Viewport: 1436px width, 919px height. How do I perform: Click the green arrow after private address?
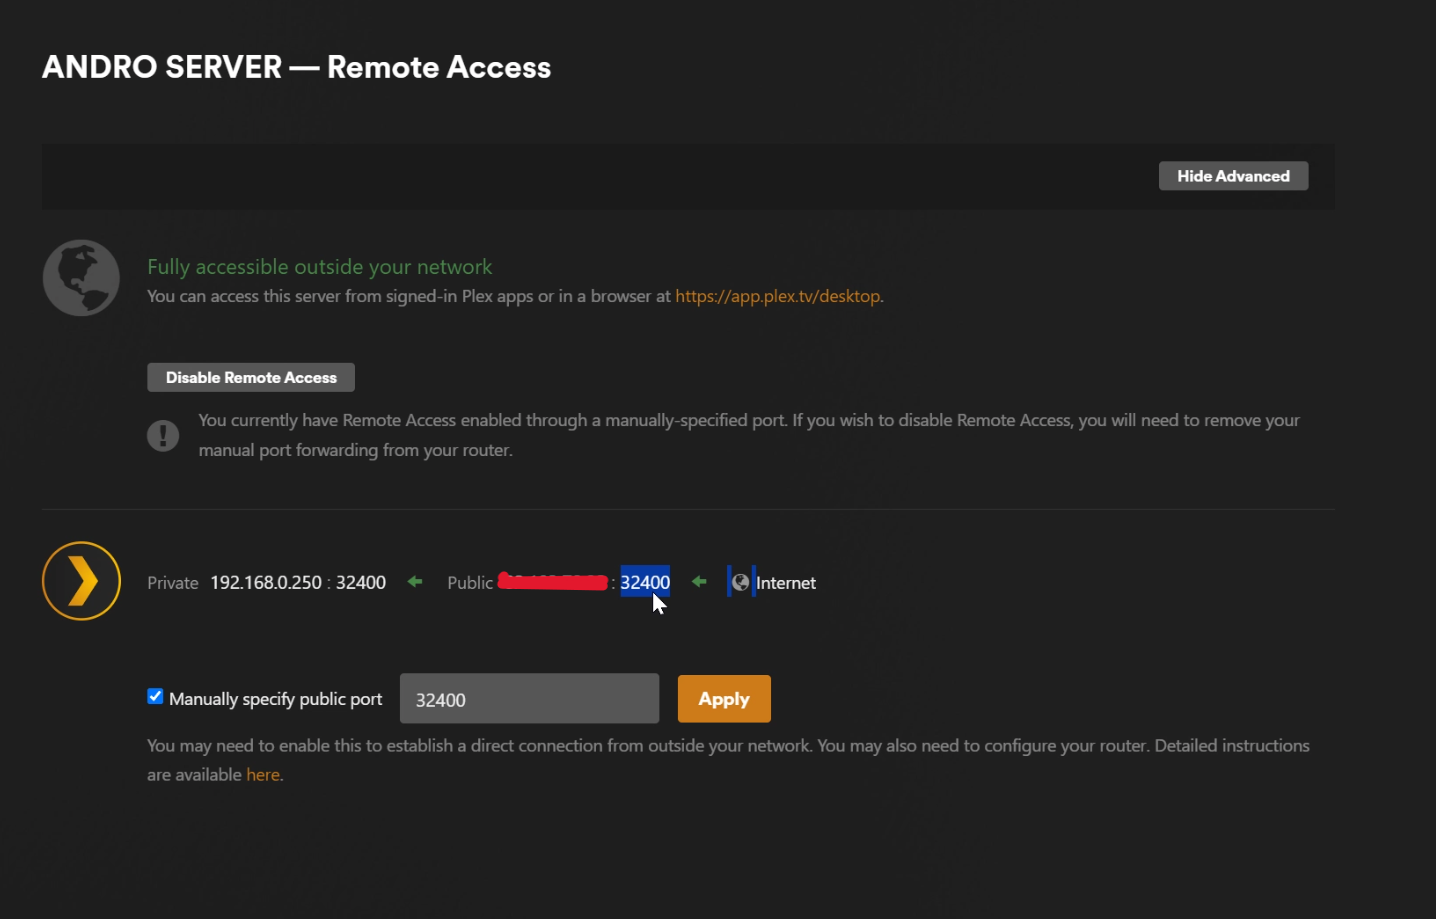point(415,581)
